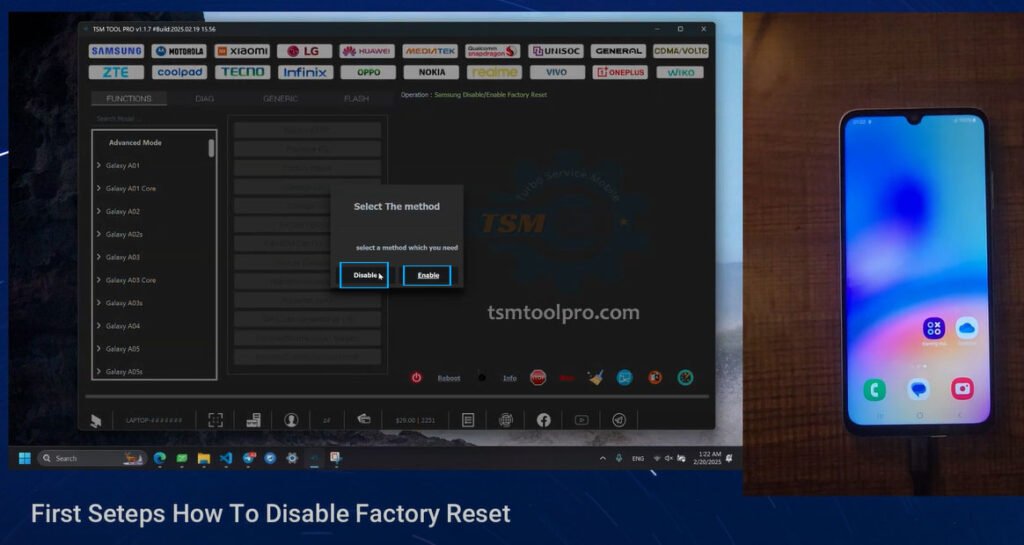Viewport: 1024px width, 545px height.
Task: Open the document log icon
Action: tap(468, 420)
